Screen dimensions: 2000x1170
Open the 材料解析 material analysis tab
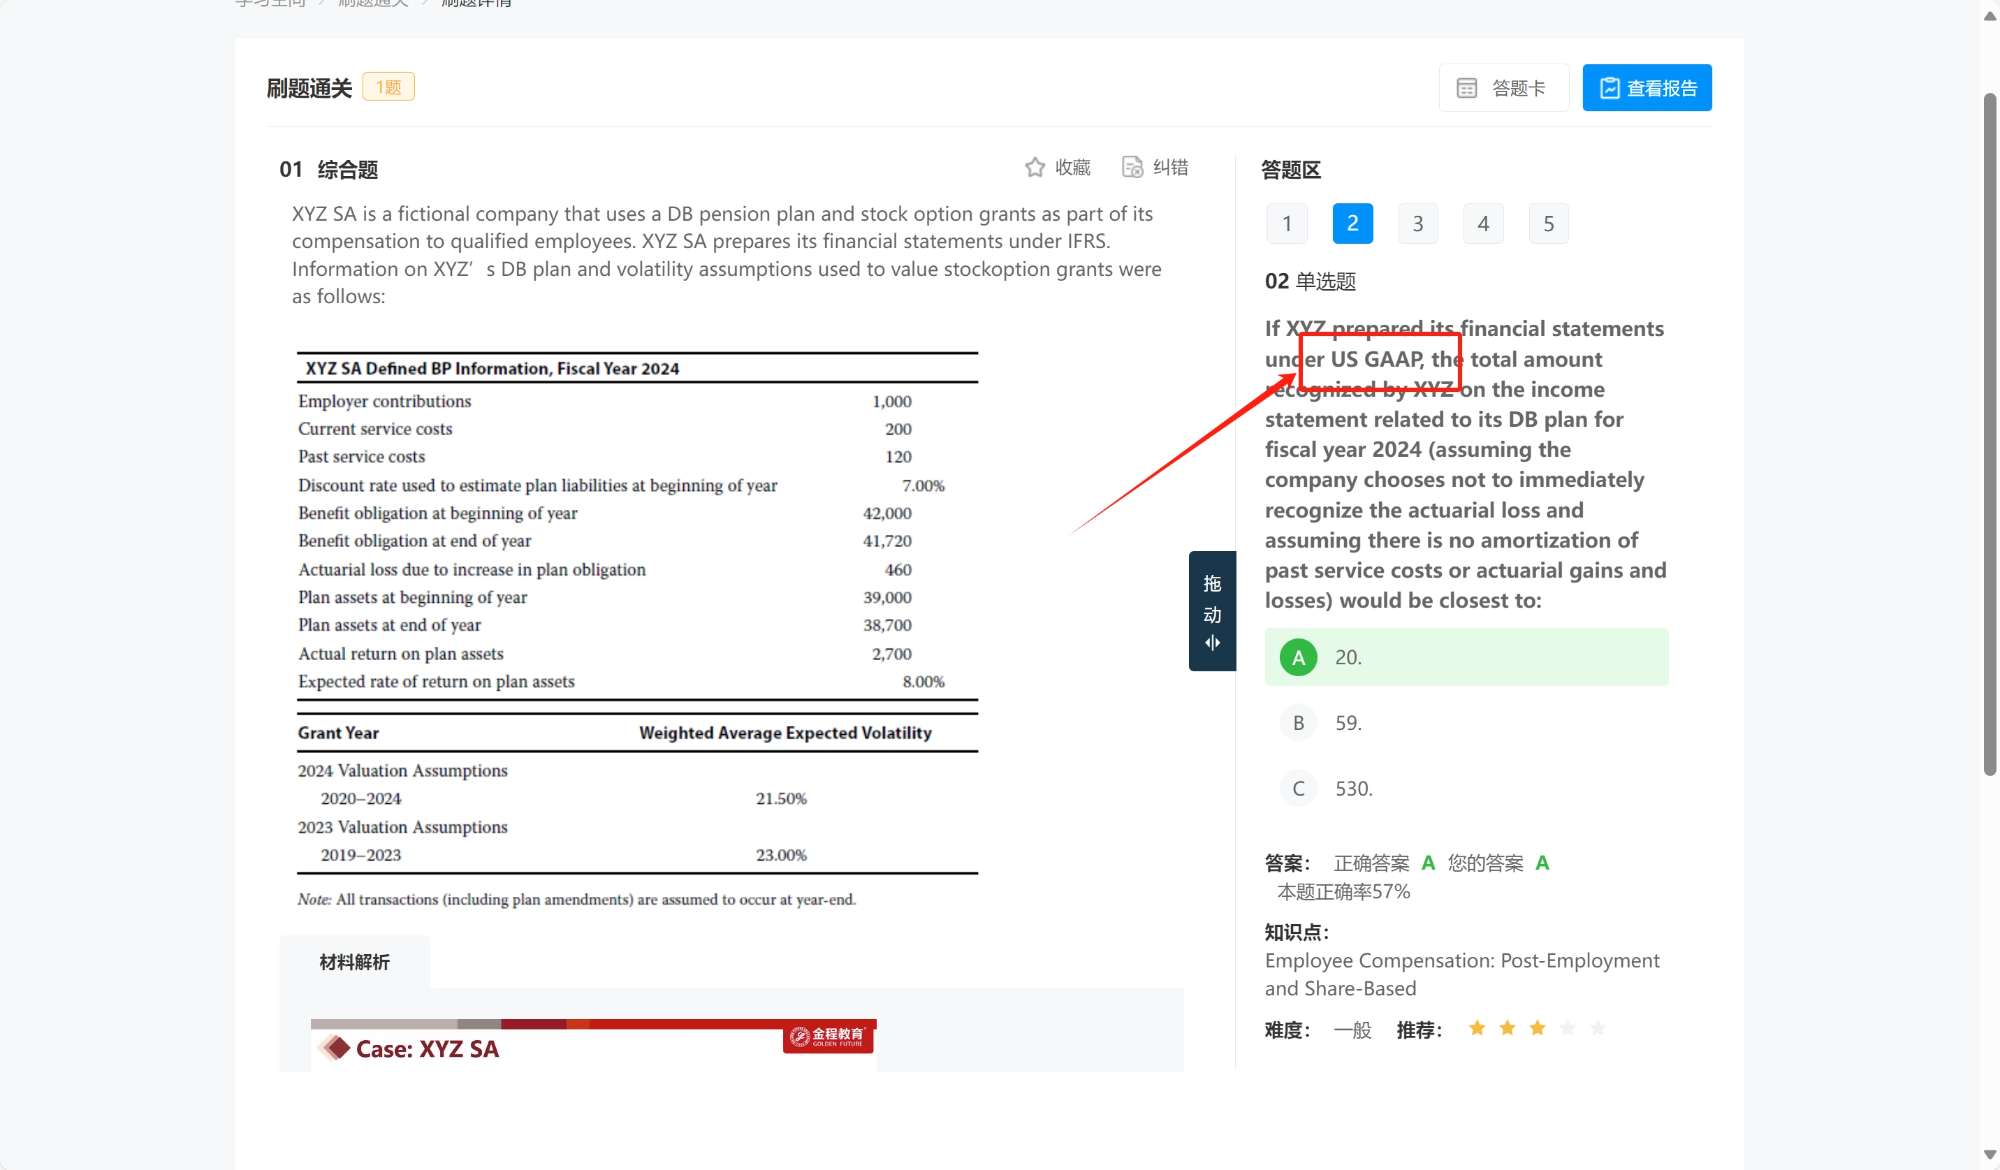coord(355,962)
